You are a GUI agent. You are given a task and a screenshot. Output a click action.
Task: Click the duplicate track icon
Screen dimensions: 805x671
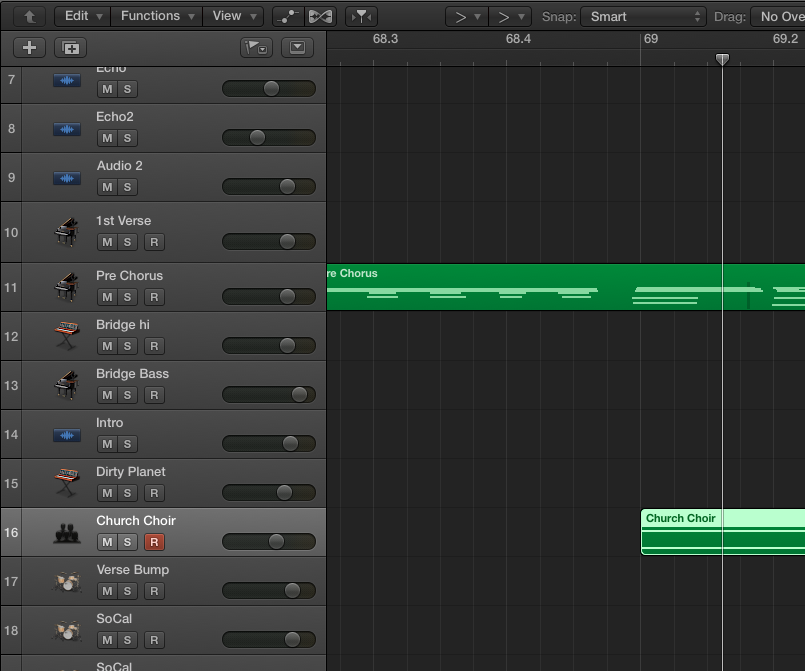click(x=70, y=48)
